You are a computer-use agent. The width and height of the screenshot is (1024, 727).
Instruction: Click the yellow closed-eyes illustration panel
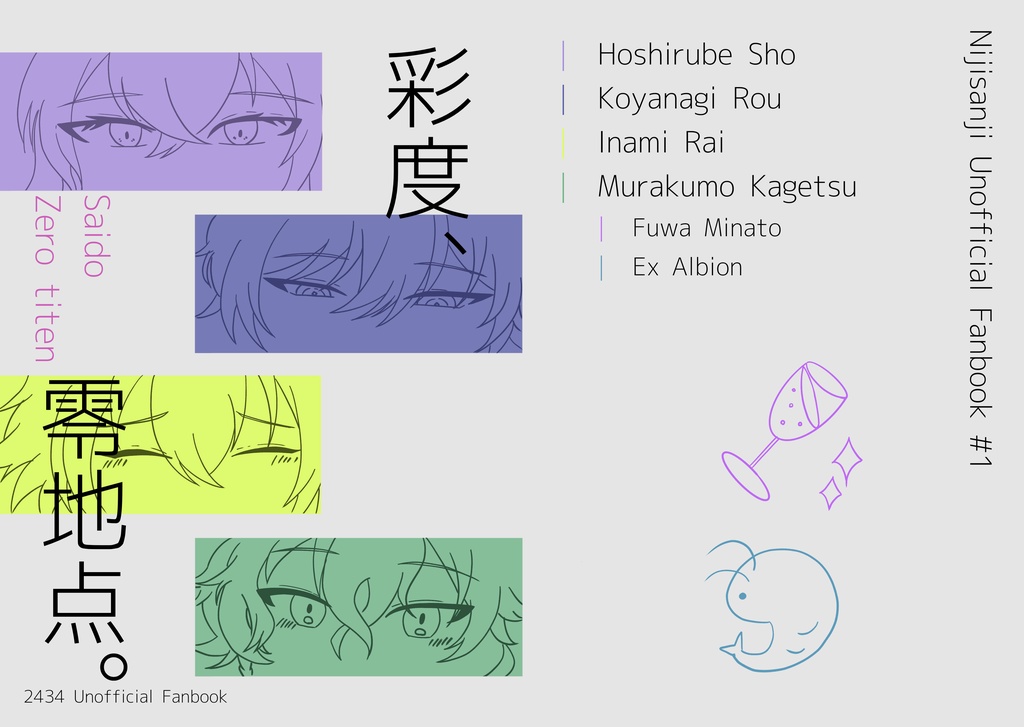tap(161, 444)
